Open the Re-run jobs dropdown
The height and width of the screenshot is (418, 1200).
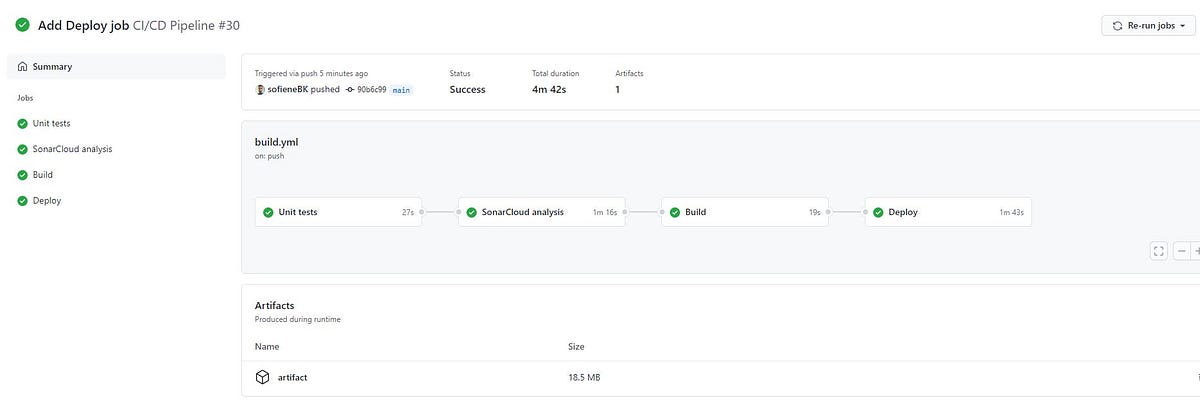(x=1149, y=25)
